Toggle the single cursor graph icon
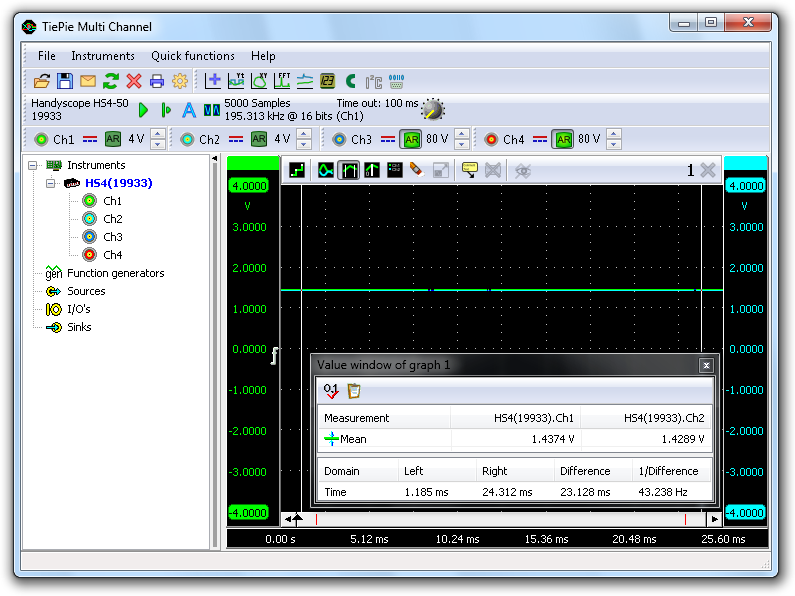 [372, 170]
